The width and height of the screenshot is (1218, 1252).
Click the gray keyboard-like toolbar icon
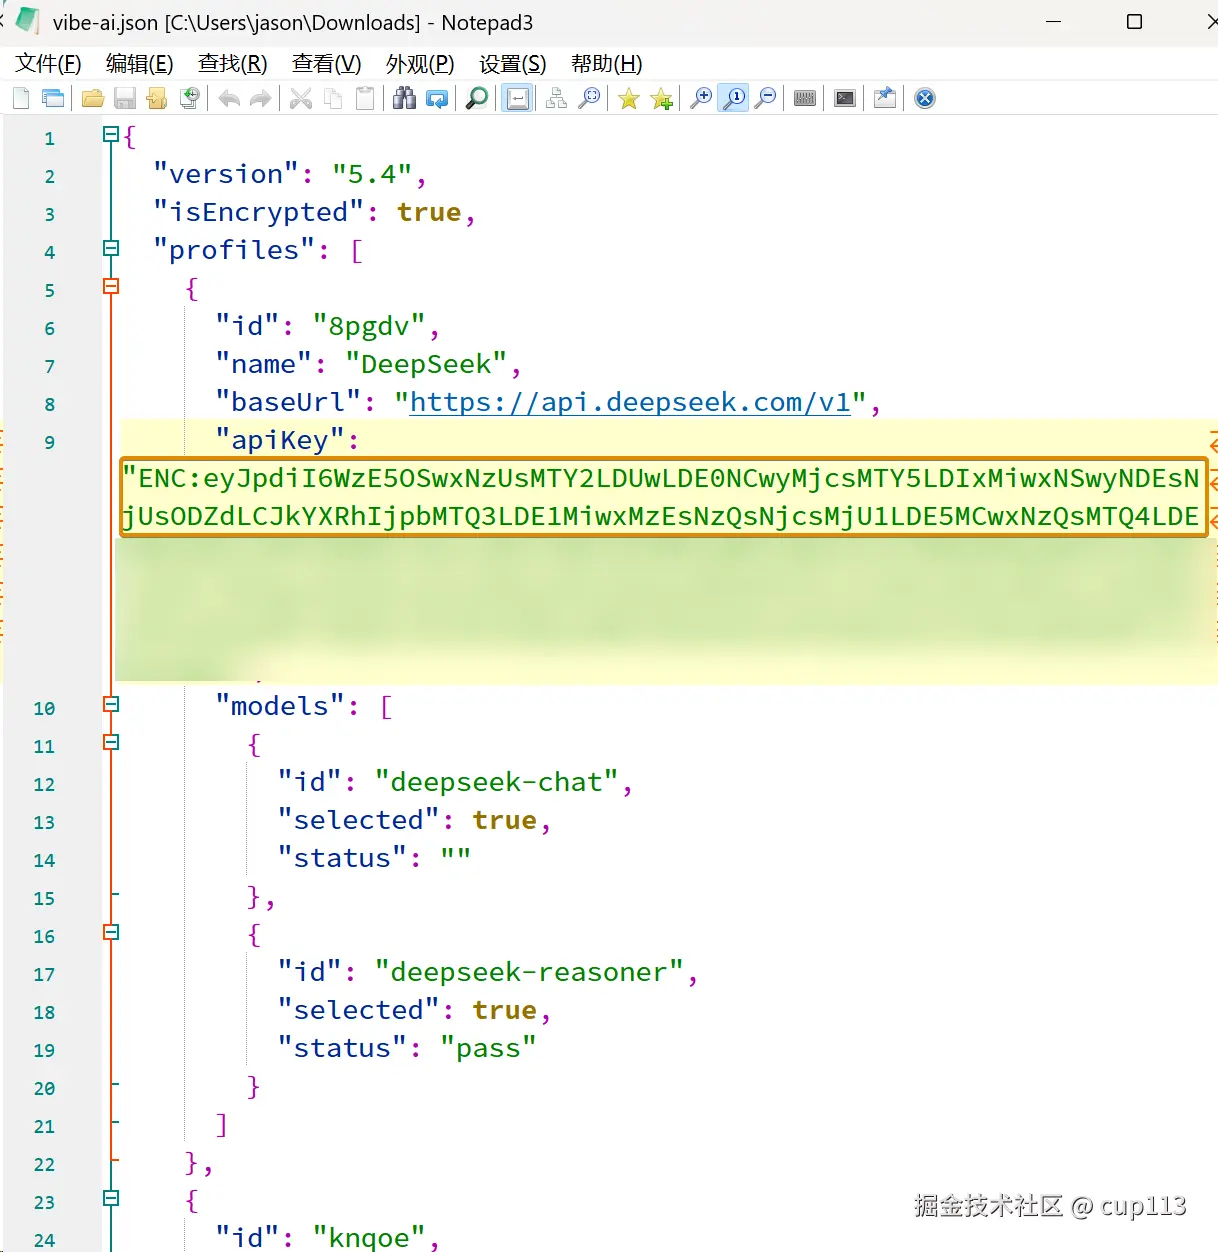click(805, 98)
